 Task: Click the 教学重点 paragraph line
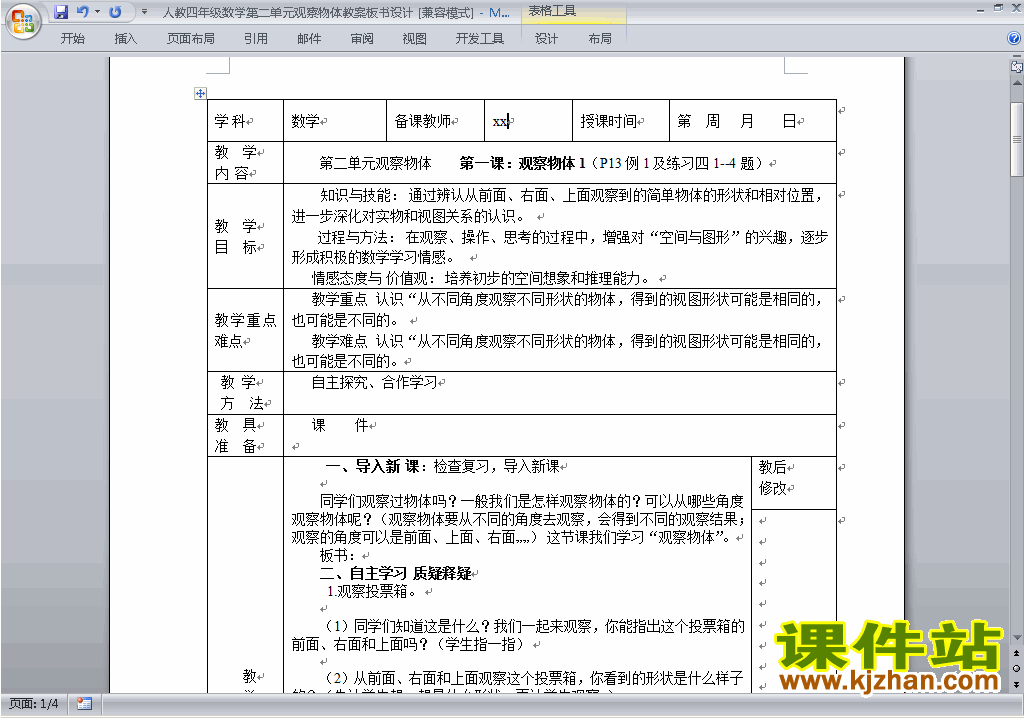coord(567,299)
